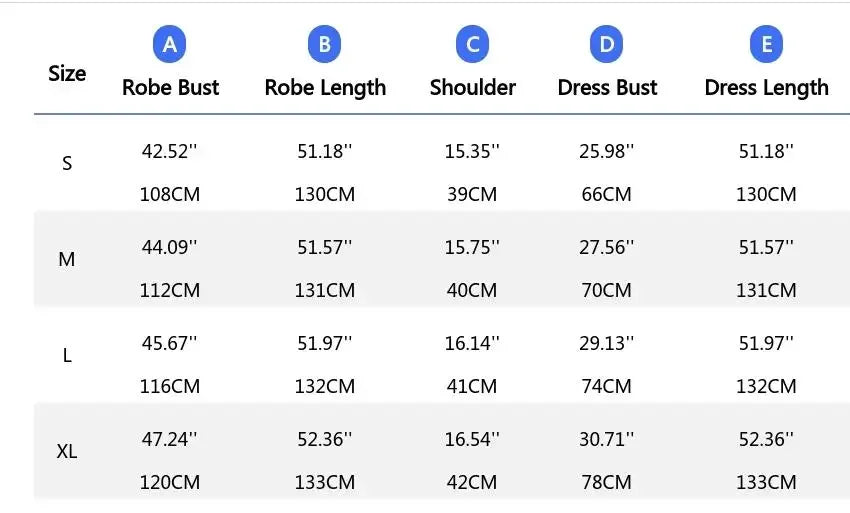Click the blue D circle icon
Screen dimensions: 850x513
click(x=607, y=45)
